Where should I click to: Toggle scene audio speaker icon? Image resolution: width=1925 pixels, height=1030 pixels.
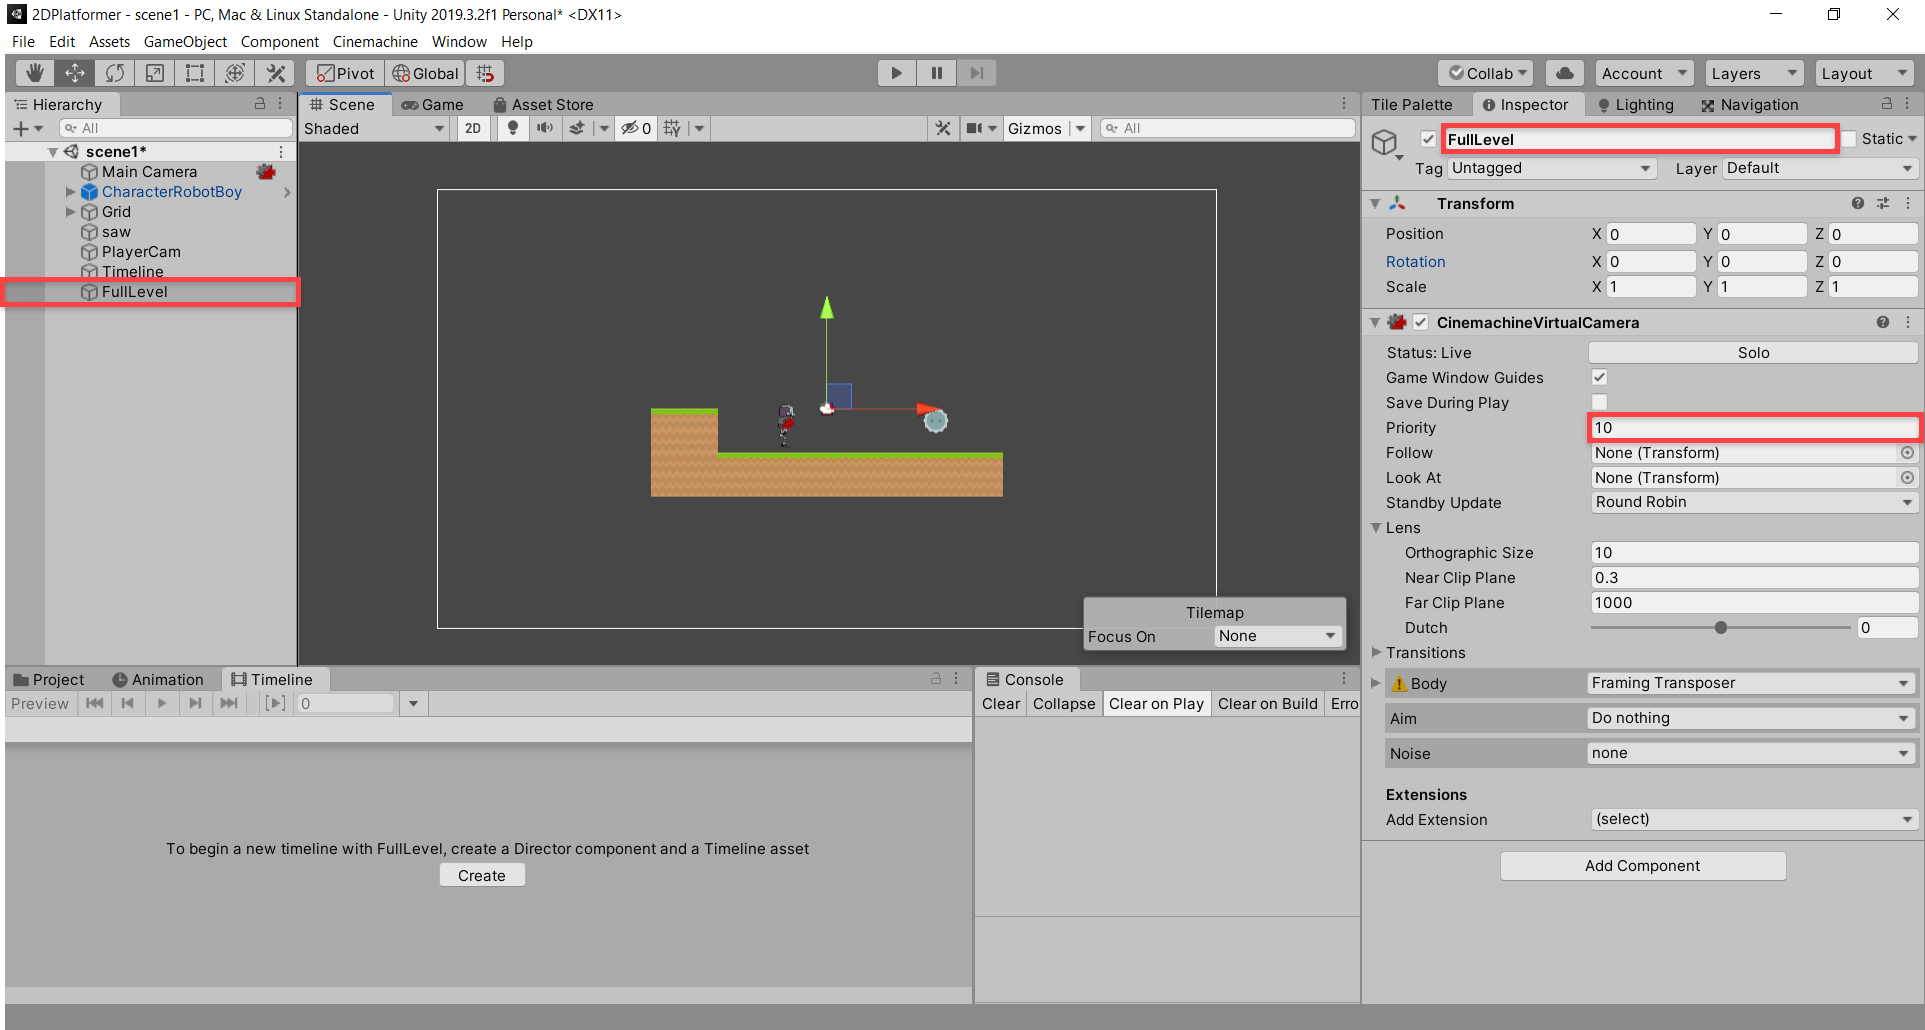point(544,128)
